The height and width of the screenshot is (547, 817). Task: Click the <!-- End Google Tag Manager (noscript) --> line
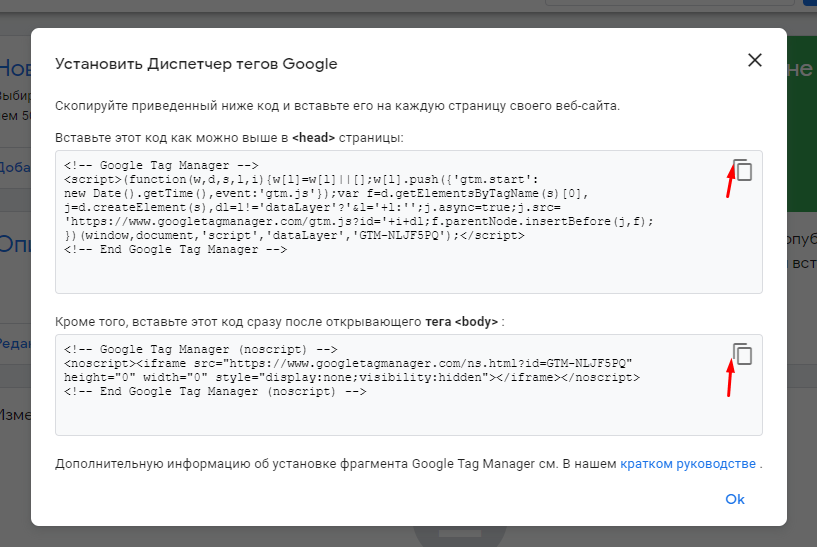click(215, 392)
